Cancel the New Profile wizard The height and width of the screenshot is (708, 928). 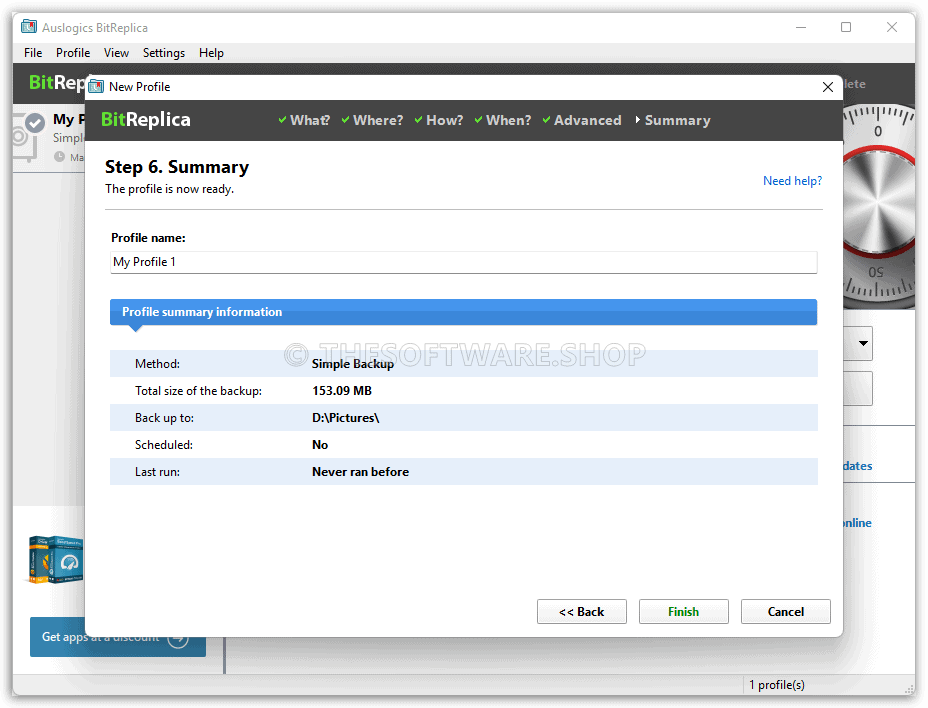(x=785, y=612)
